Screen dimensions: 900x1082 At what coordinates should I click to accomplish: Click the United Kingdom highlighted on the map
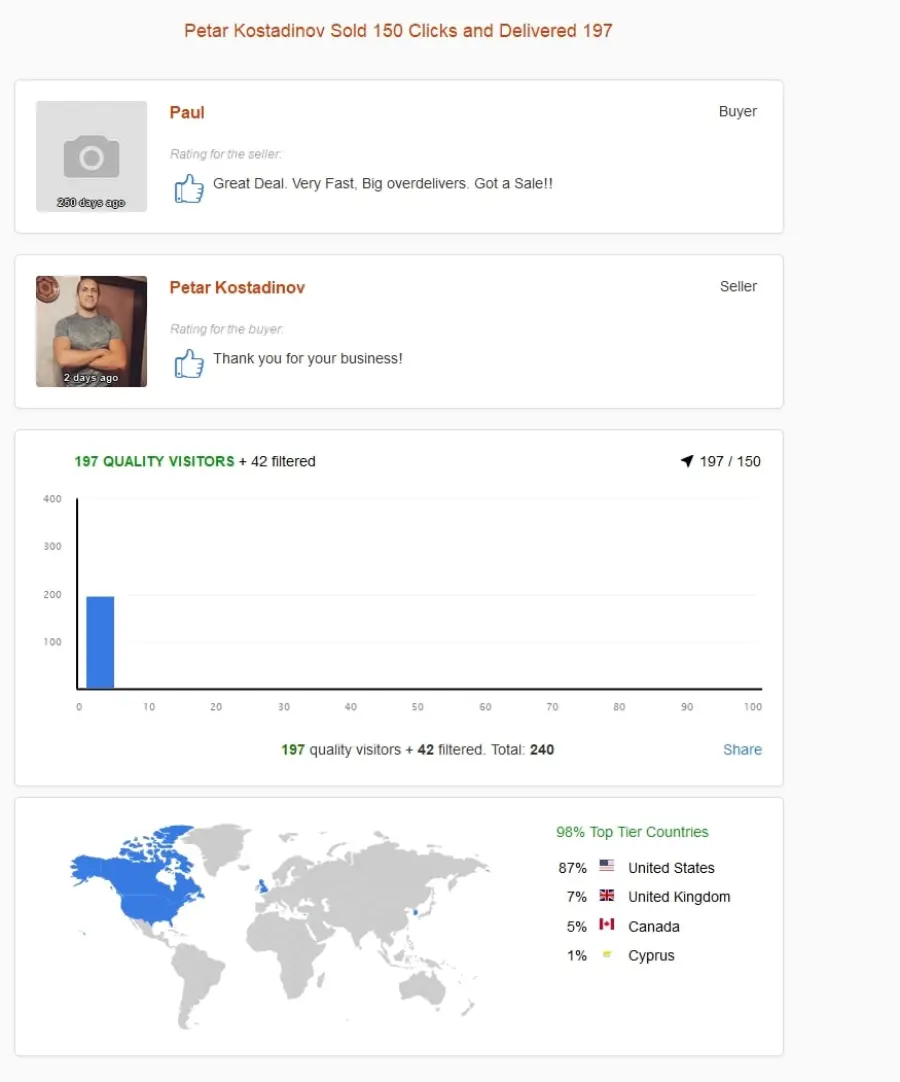pyautogui.click(x=262, y=886)
